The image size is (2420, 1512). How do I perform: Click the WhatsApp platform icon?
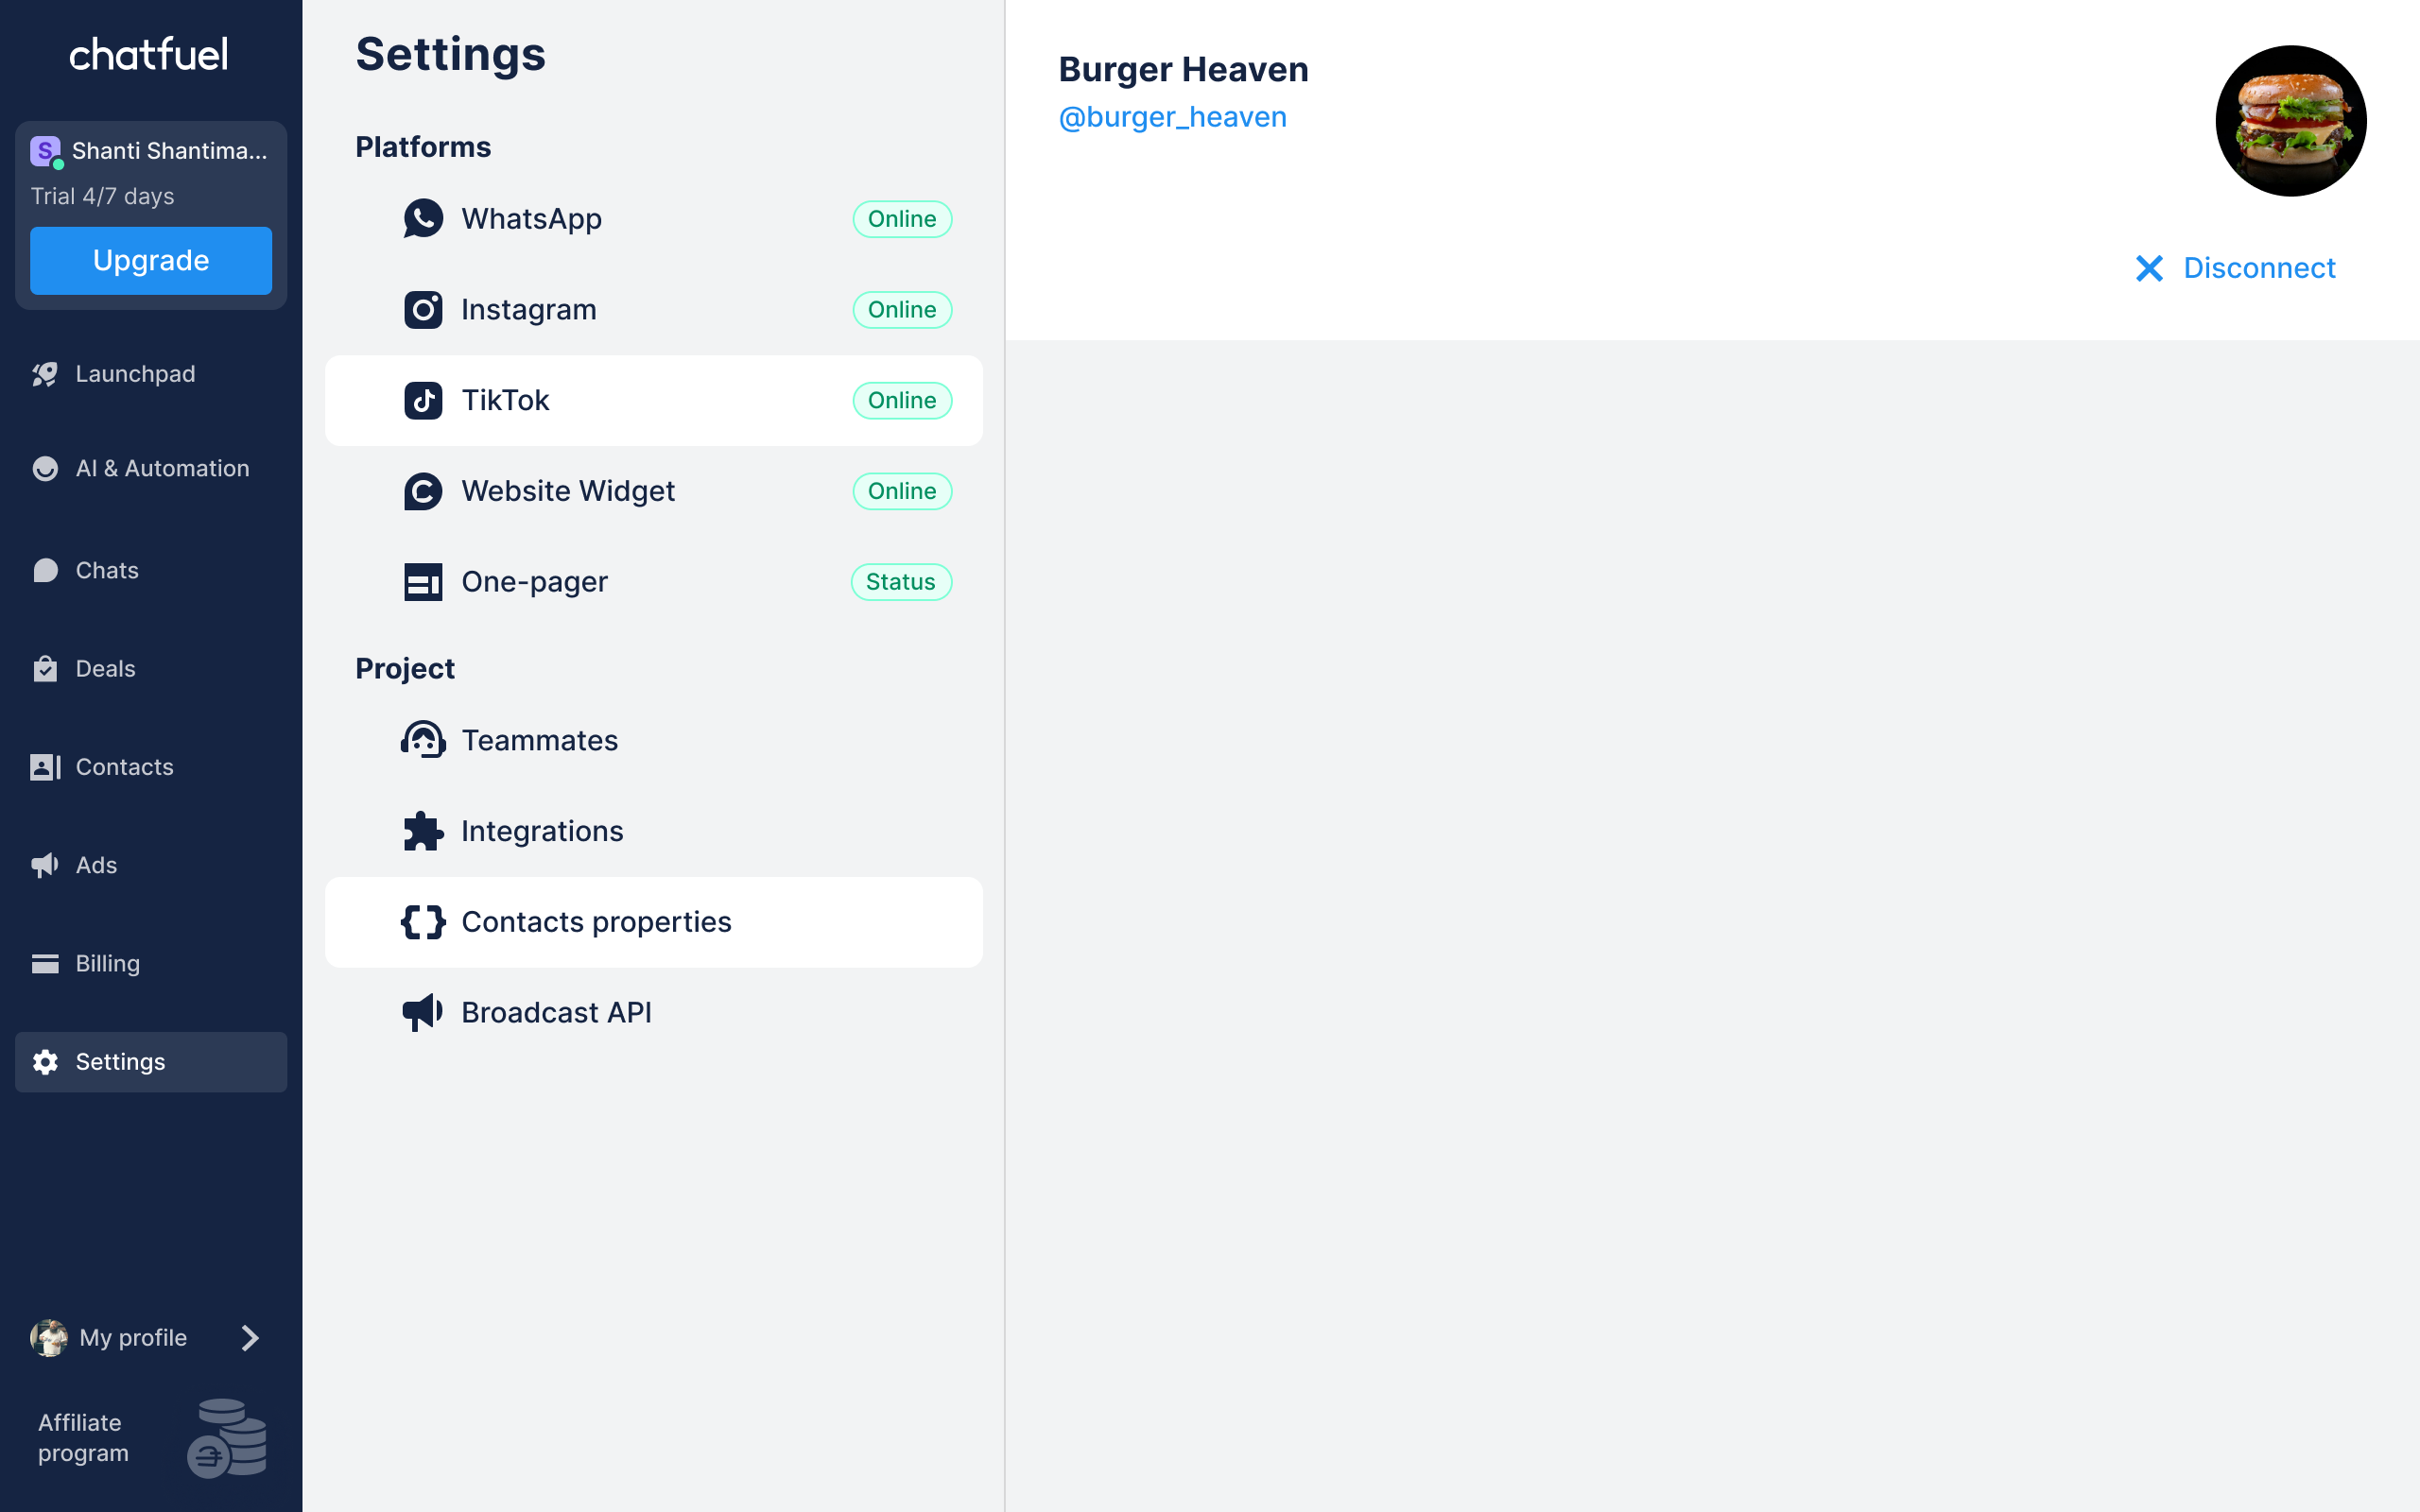click(423, 219)
